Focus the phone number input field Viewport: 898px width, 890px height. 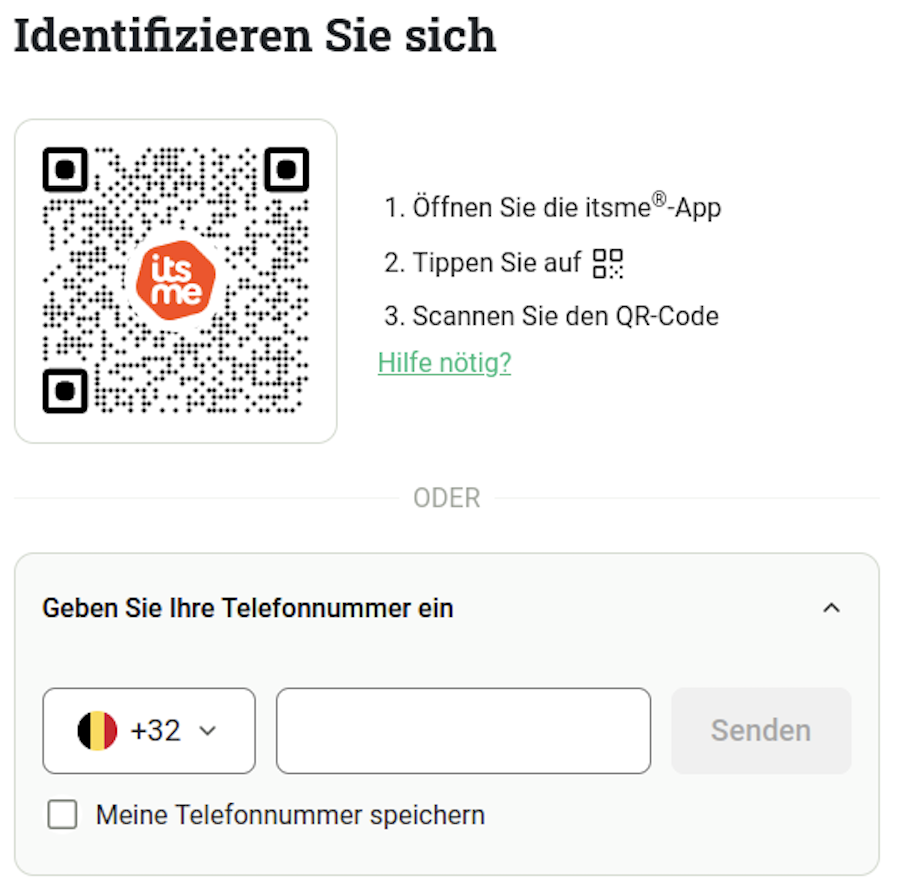pyautogui.click(x=463, y=731)
